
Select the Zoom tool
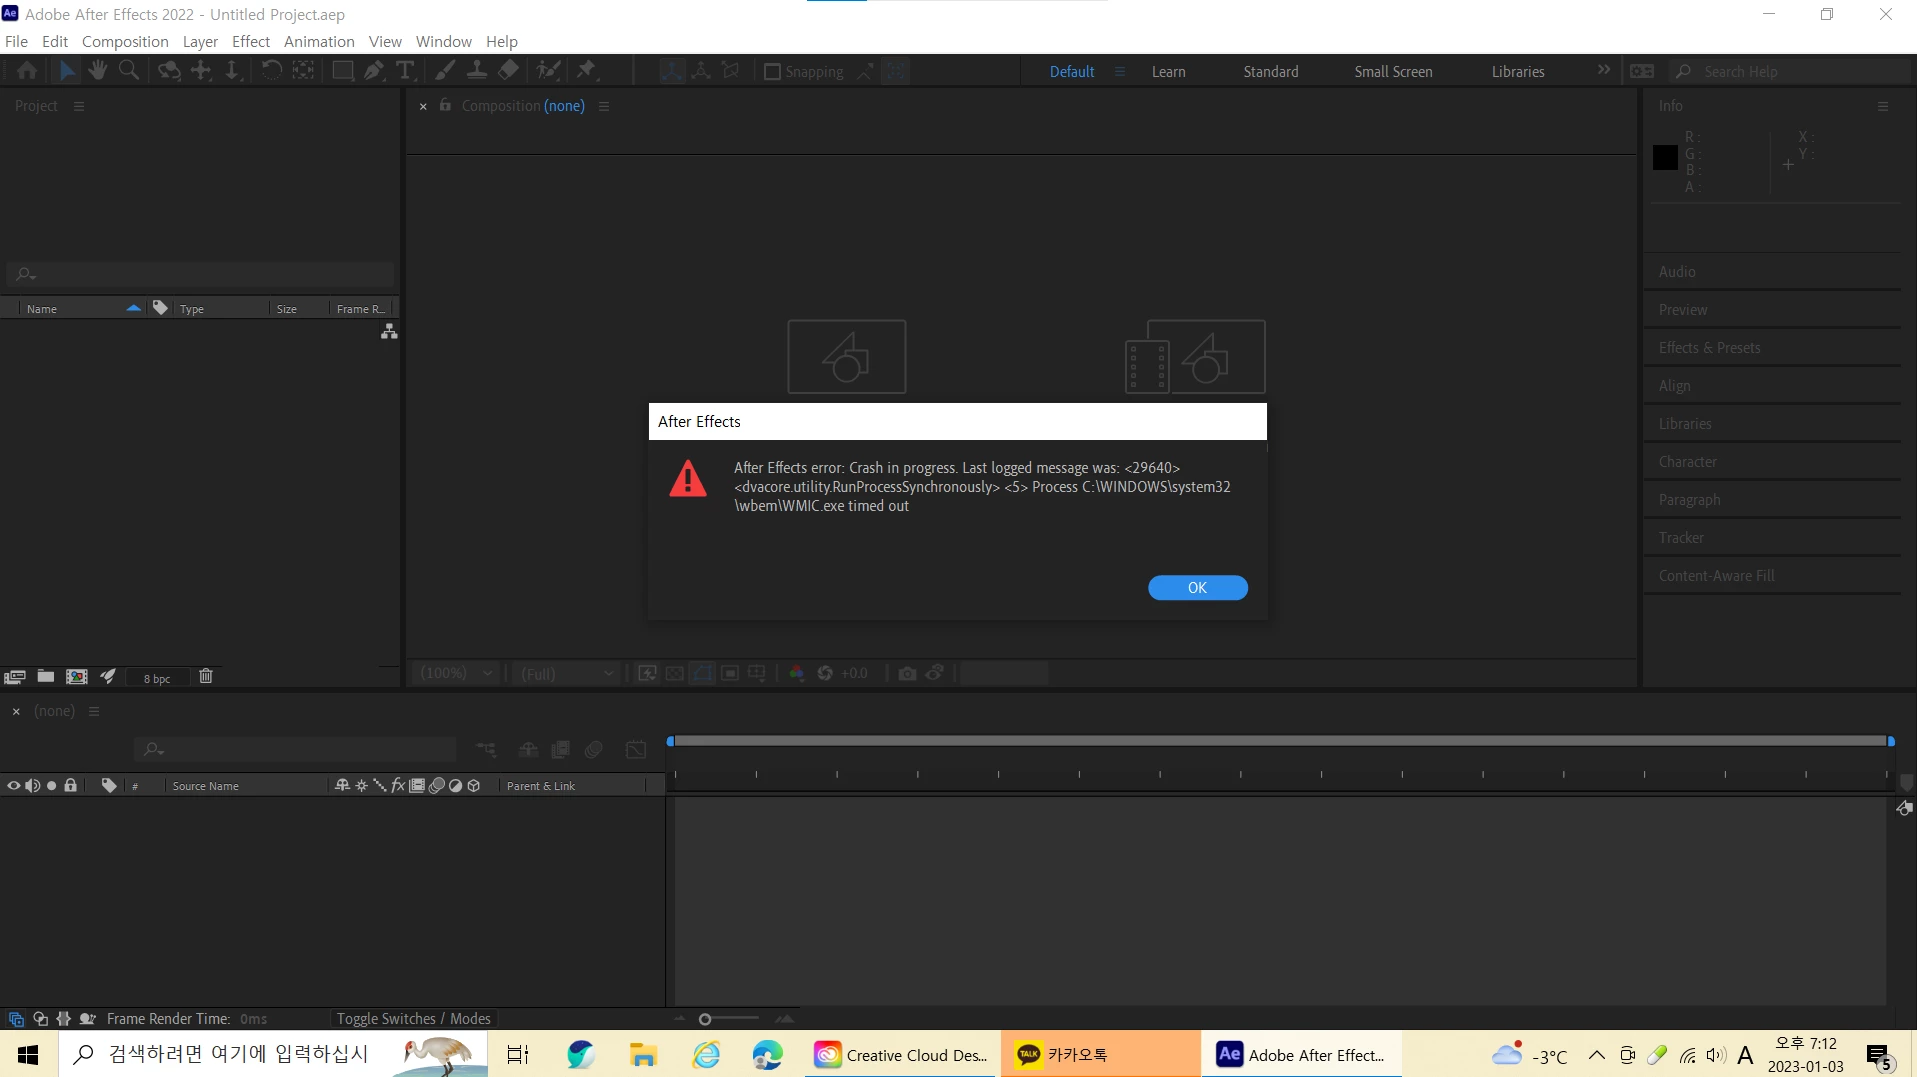click(x=129, y=71)
